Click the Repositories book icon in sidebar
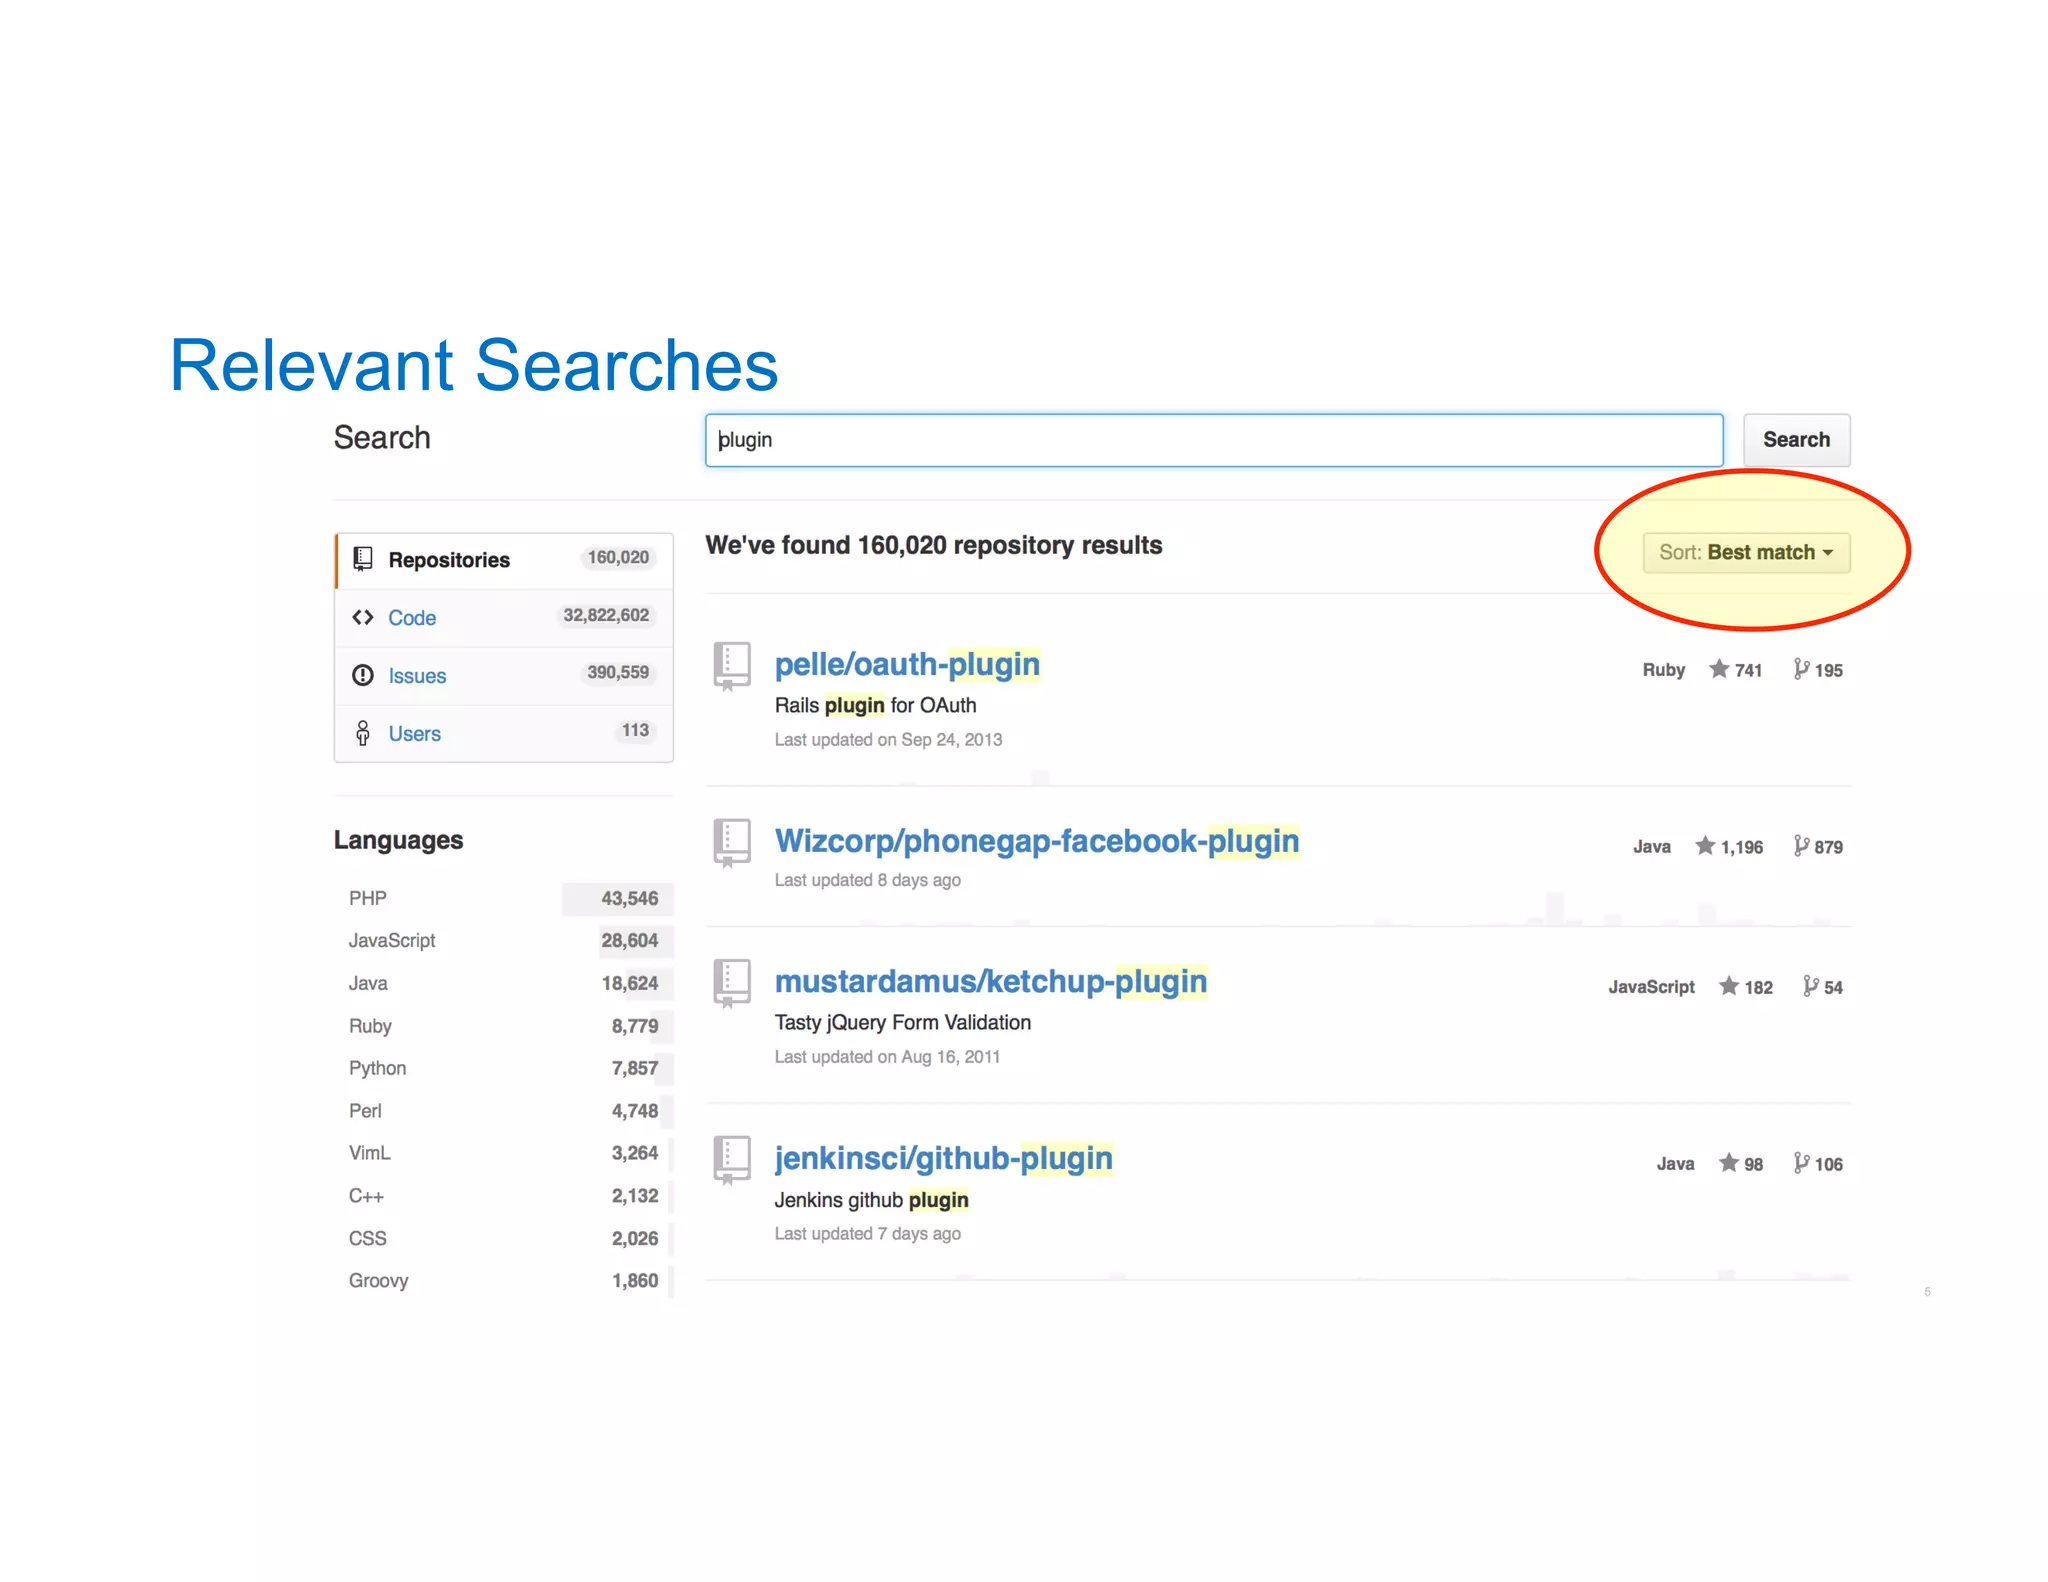Screen dimensions: 2048x1582 coord(363,559)
